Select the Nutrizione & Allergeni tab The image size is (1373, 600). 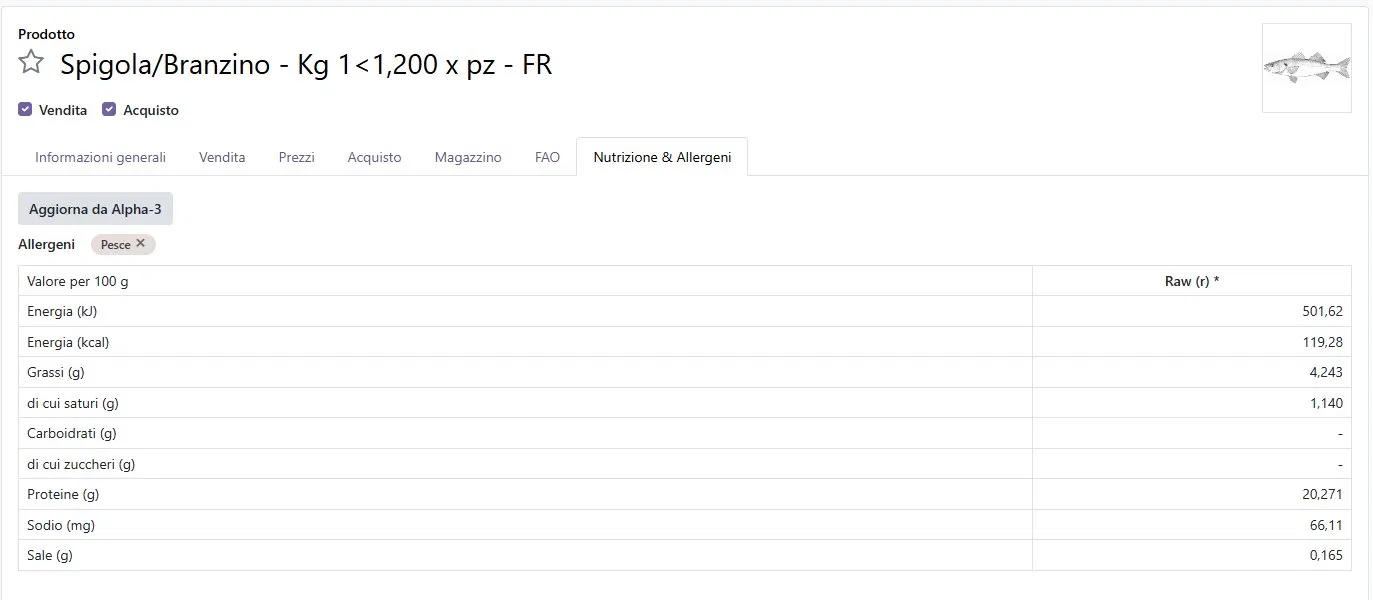[x=662, y=157]
